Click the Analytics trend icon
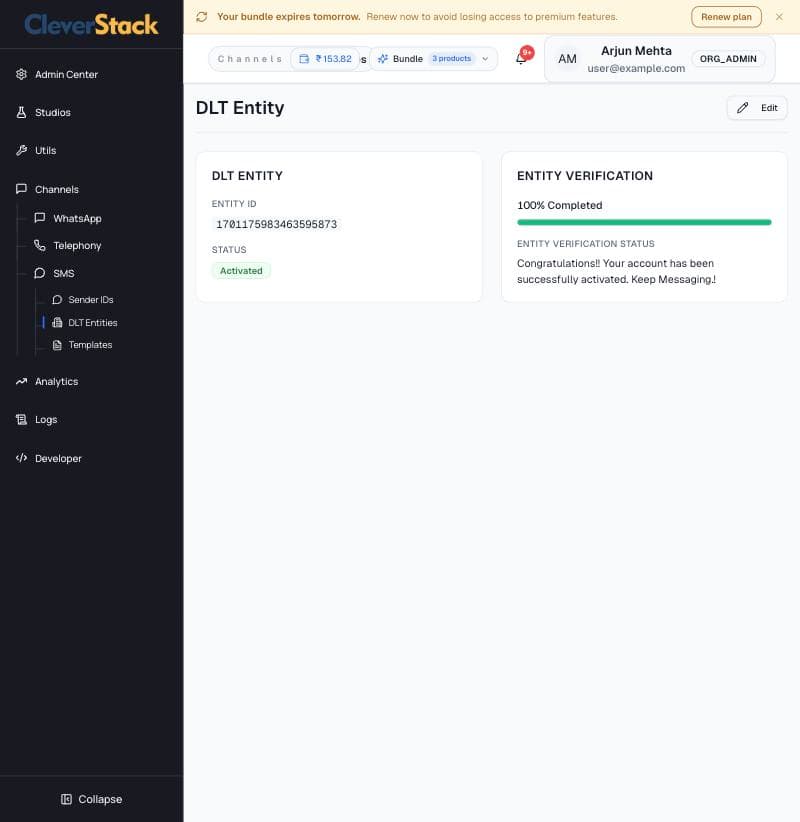The image size is (800, 822). (x=21, y=382)
